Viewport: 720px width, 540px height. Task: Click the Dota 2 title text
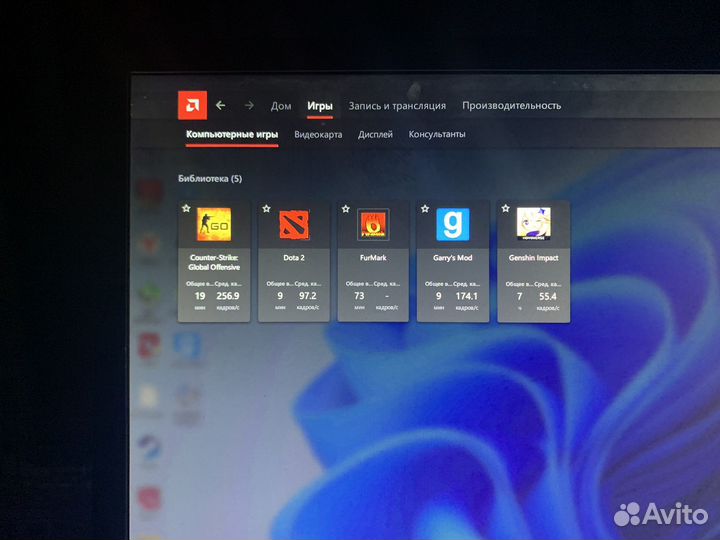coord(294,258)
